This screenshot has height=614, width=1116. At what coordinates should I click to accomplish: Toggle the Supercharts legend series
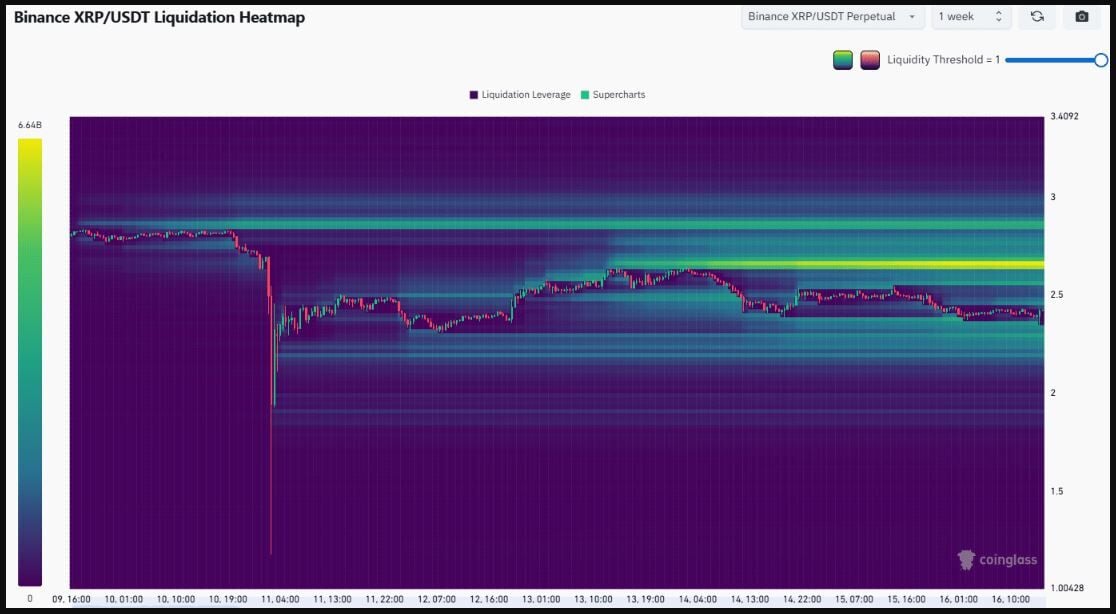pos(614,95)
